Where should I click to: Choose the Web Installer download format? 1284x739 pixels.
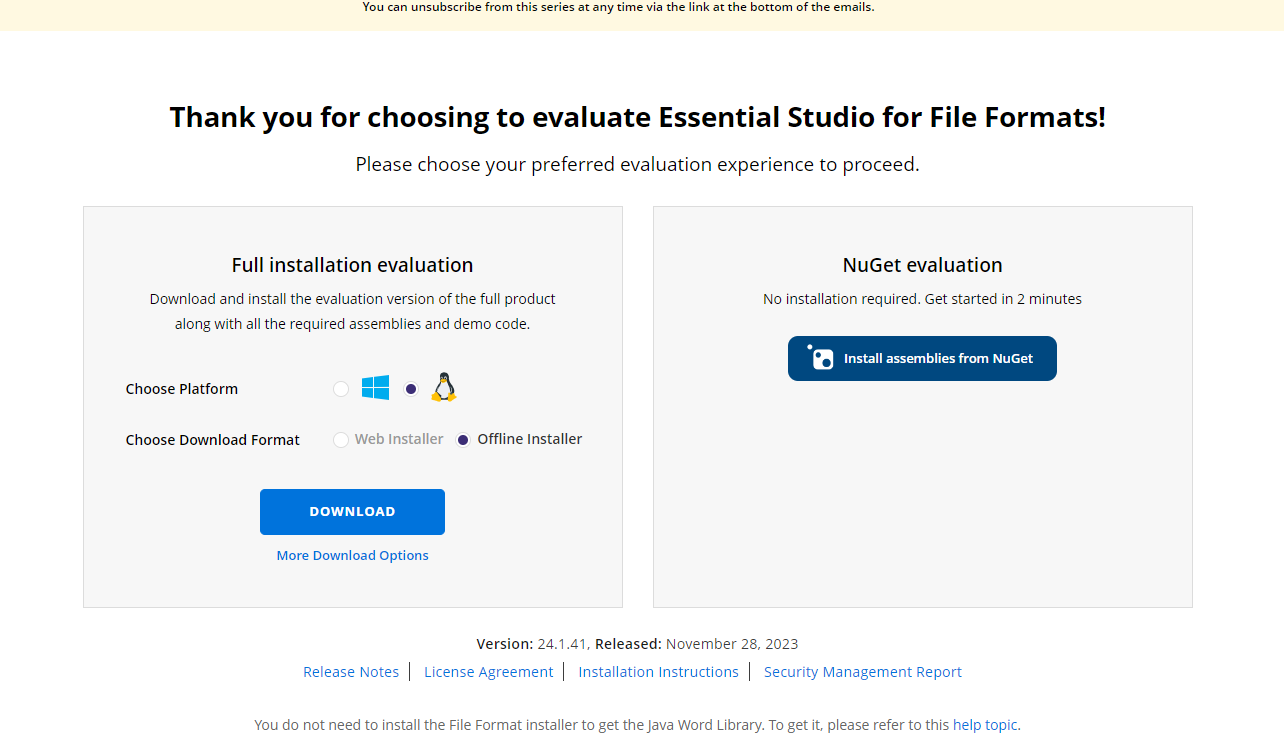click(x=341, y=439)
